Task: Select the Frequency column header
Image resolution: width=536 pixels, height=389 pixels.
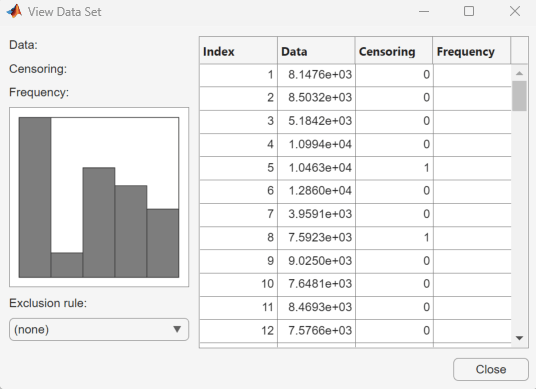Action: pyautogui.click(x=471, y=51)
